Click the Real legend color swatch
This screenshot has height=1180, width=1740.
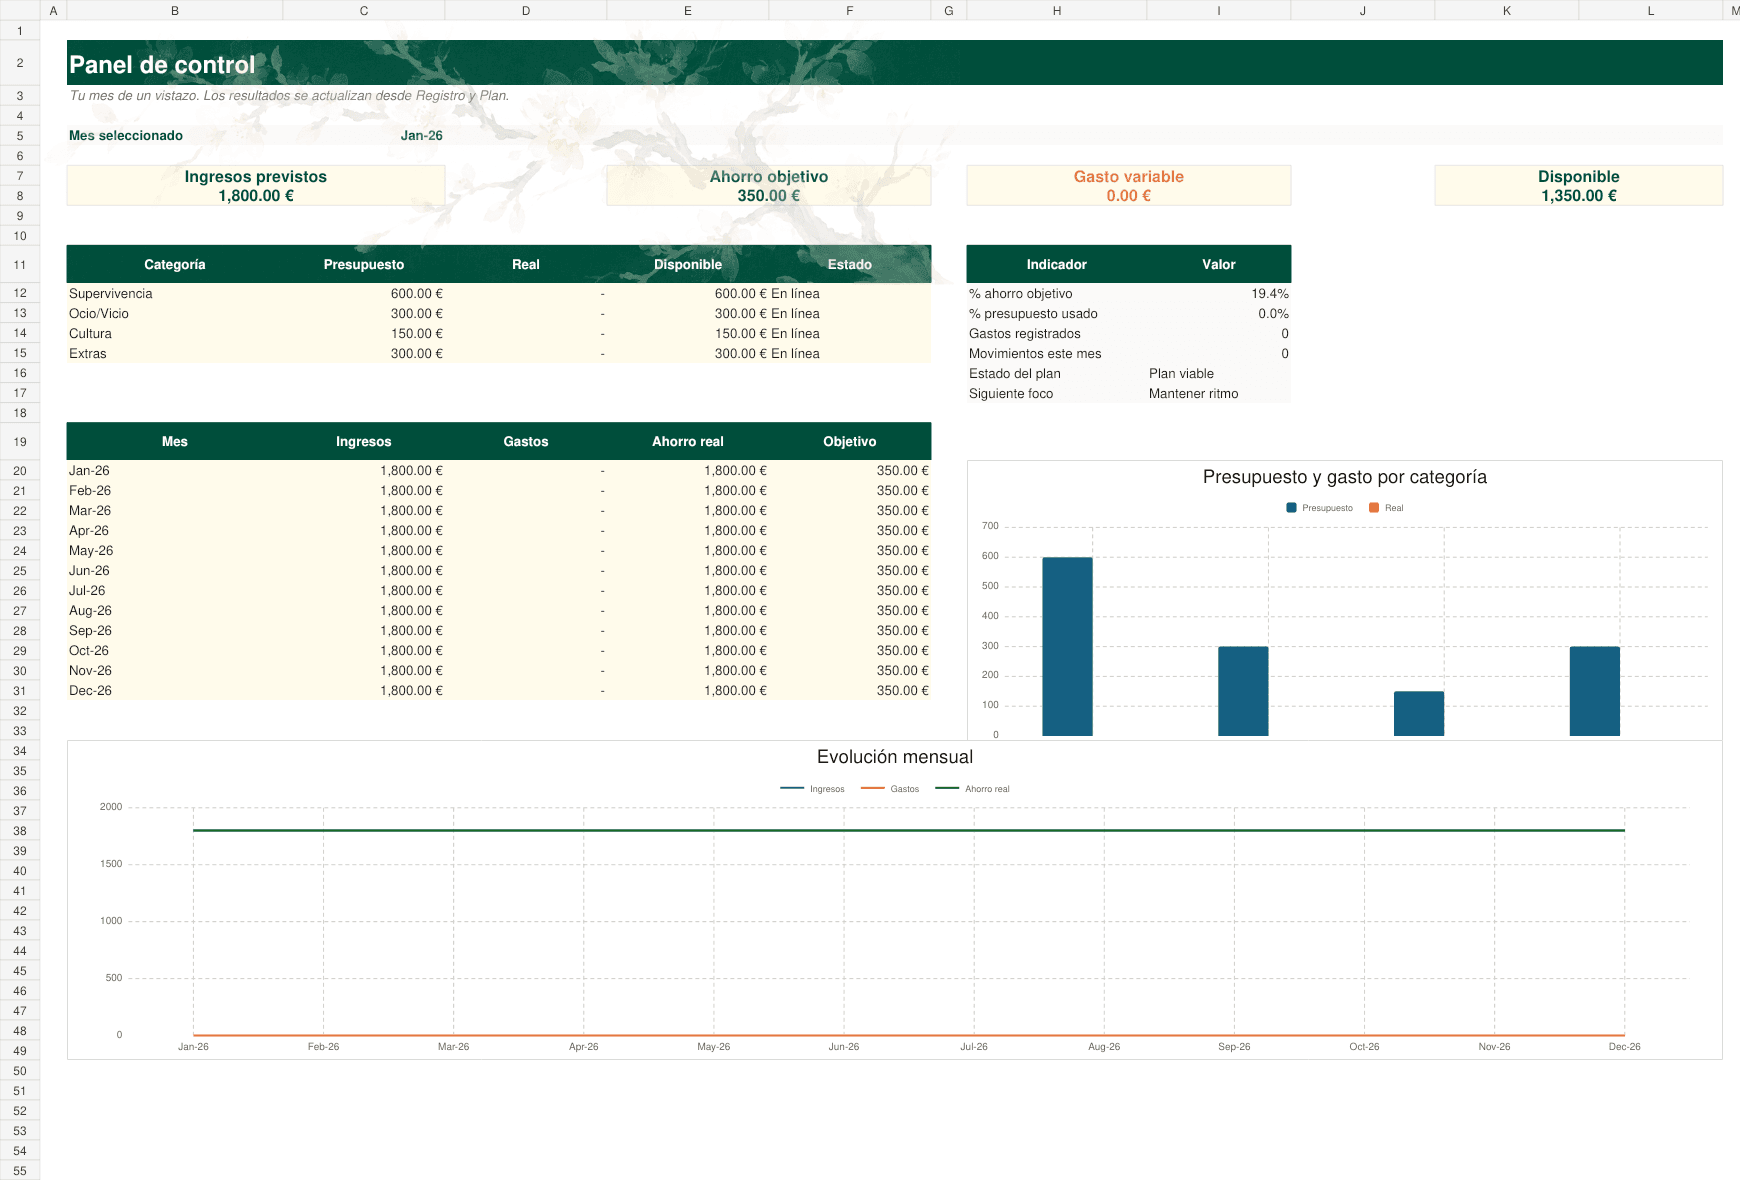(1374, 508)
